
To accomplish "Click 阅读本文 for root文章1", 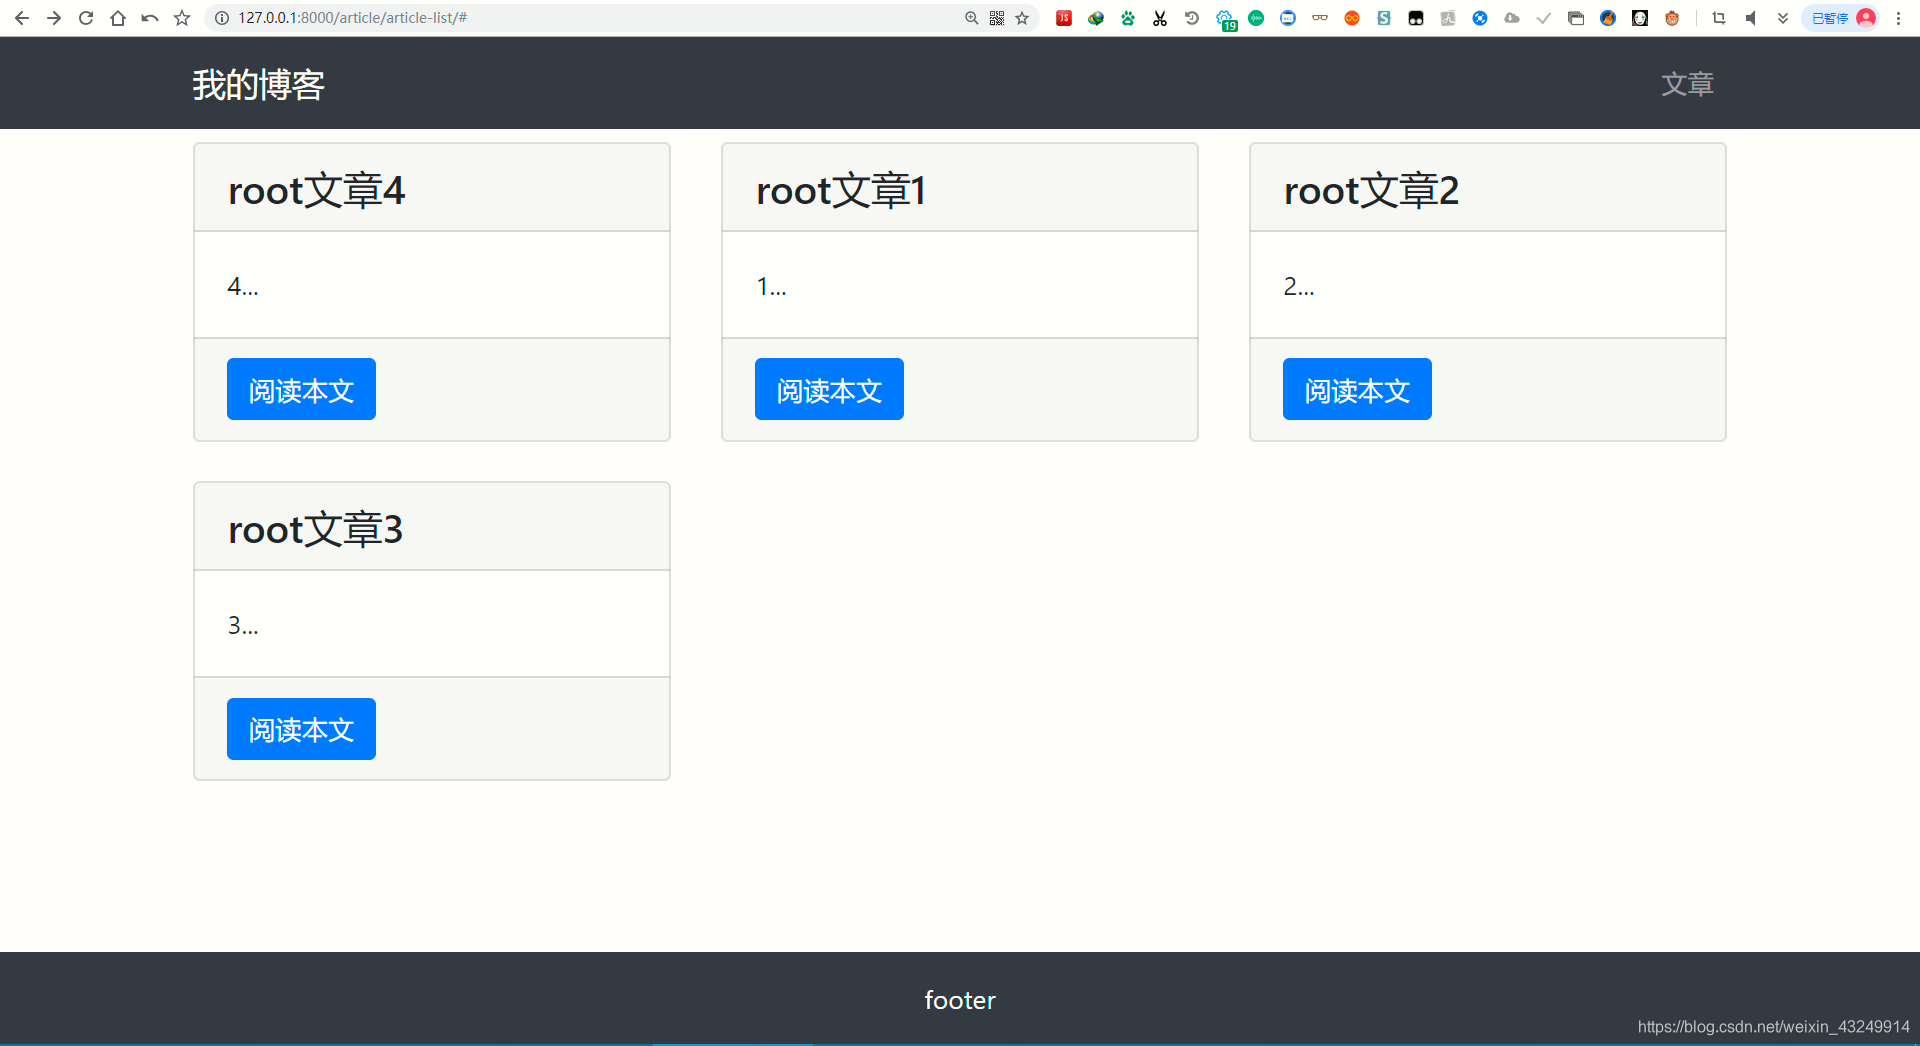I will 829,389.
